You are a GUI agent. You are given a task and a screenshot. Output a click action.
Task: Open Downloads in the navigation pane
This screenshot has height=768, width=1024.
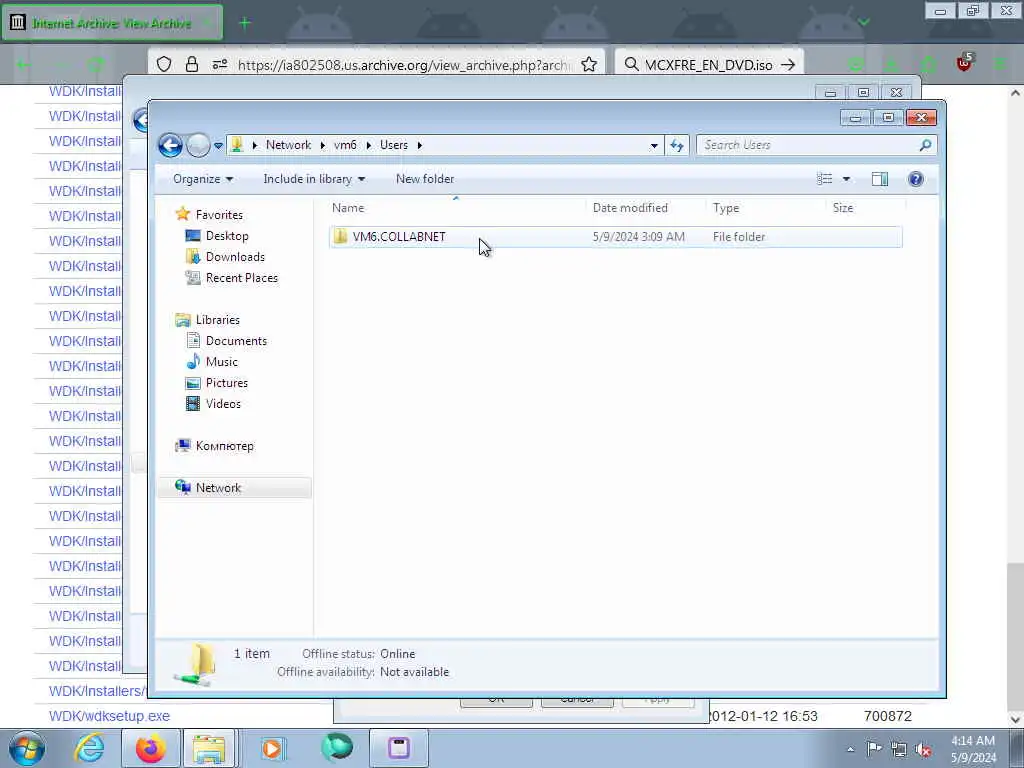point(235,257)
